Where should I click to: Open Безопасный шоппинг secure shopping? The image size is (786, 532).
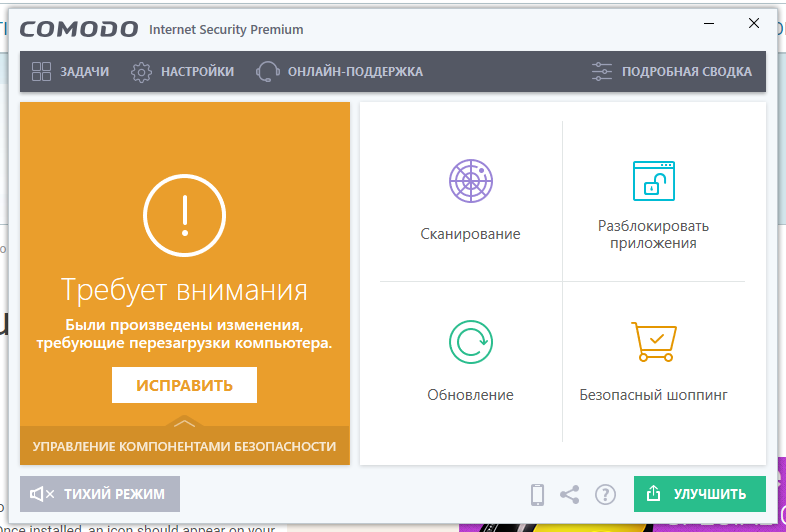click(653, 361)
